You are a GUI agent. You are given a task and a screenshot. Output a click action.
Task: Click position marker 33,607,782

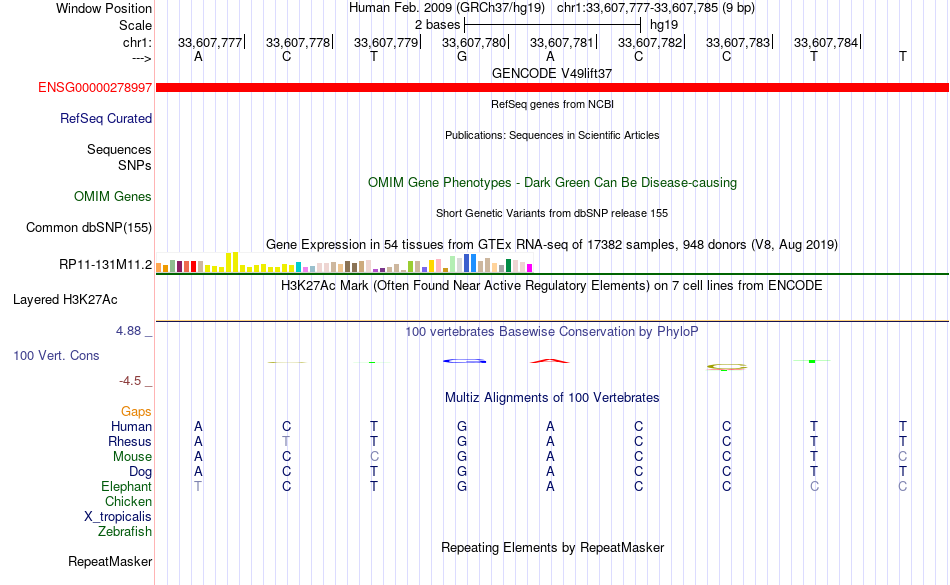pos(650,42)
